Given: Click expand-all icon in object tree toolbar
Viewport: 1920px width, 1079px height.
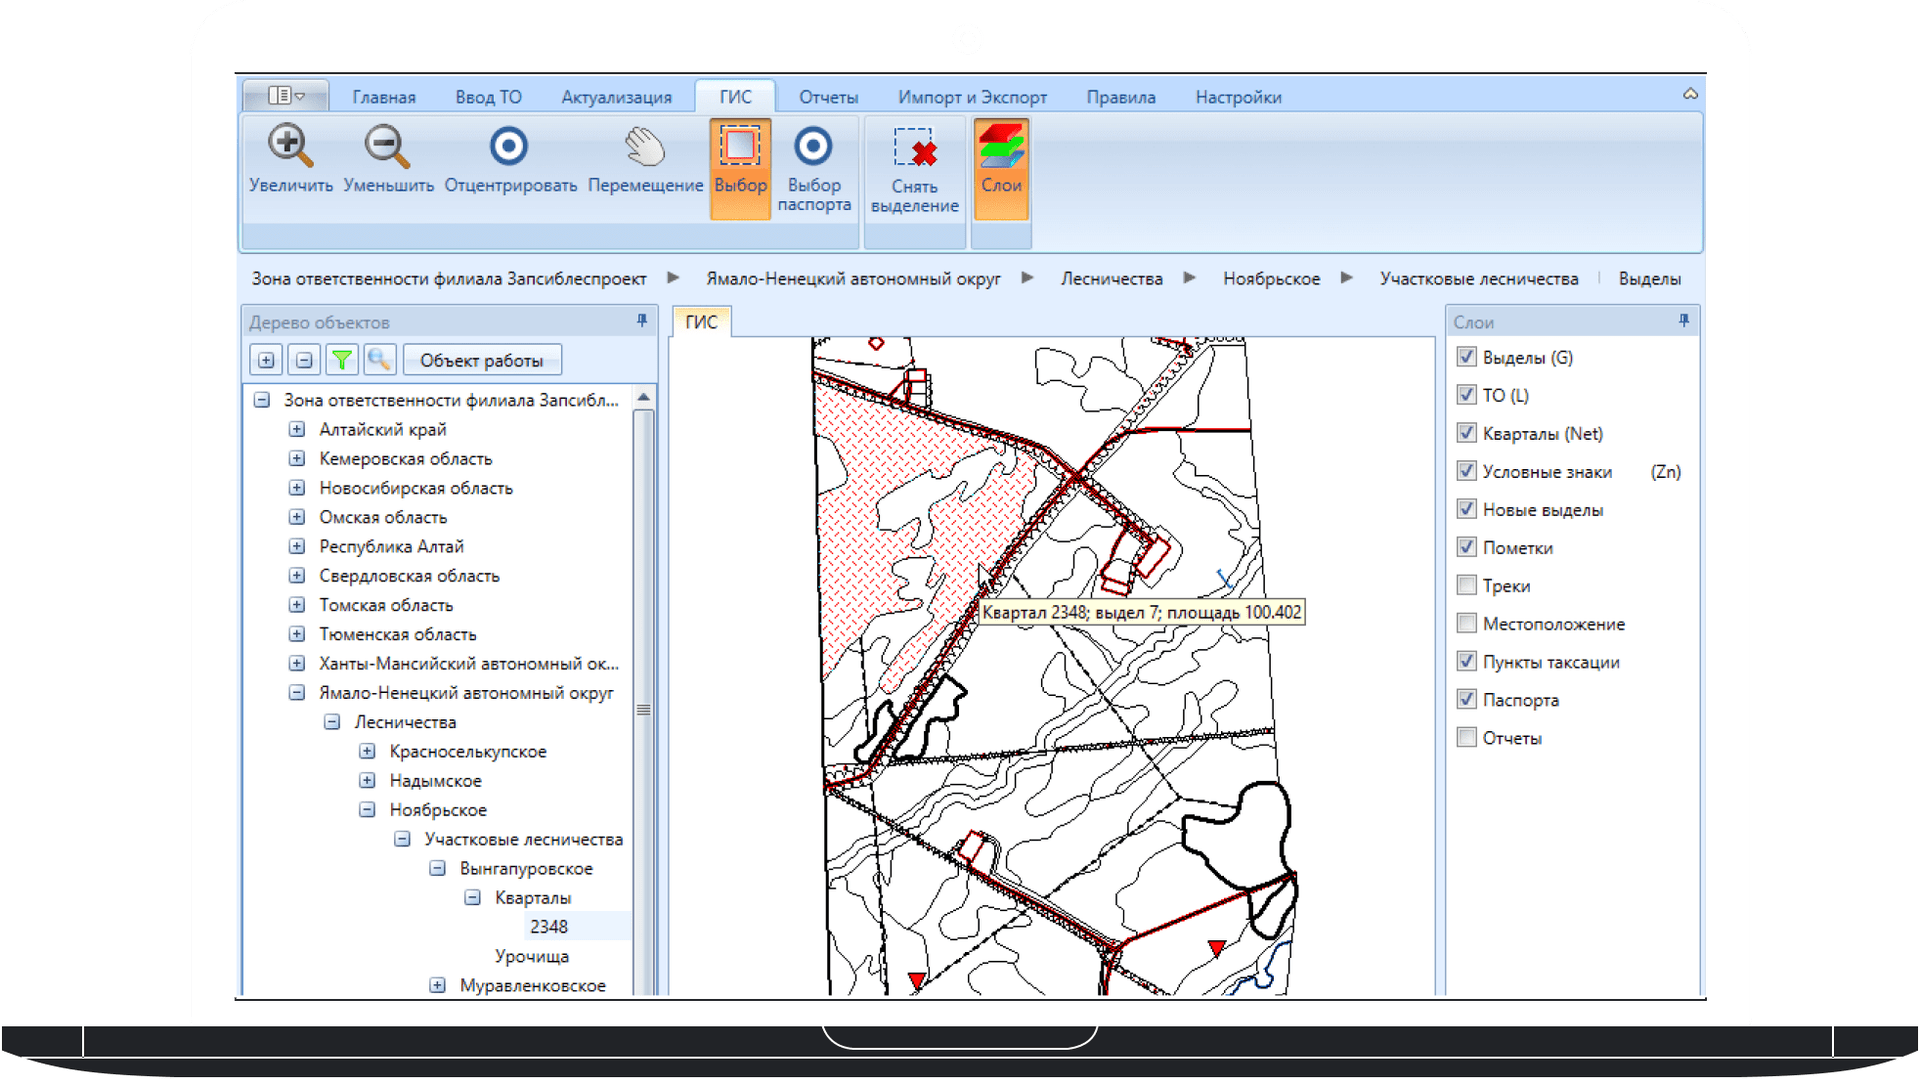Looking at the screenshot, I should tap(266, 360).
